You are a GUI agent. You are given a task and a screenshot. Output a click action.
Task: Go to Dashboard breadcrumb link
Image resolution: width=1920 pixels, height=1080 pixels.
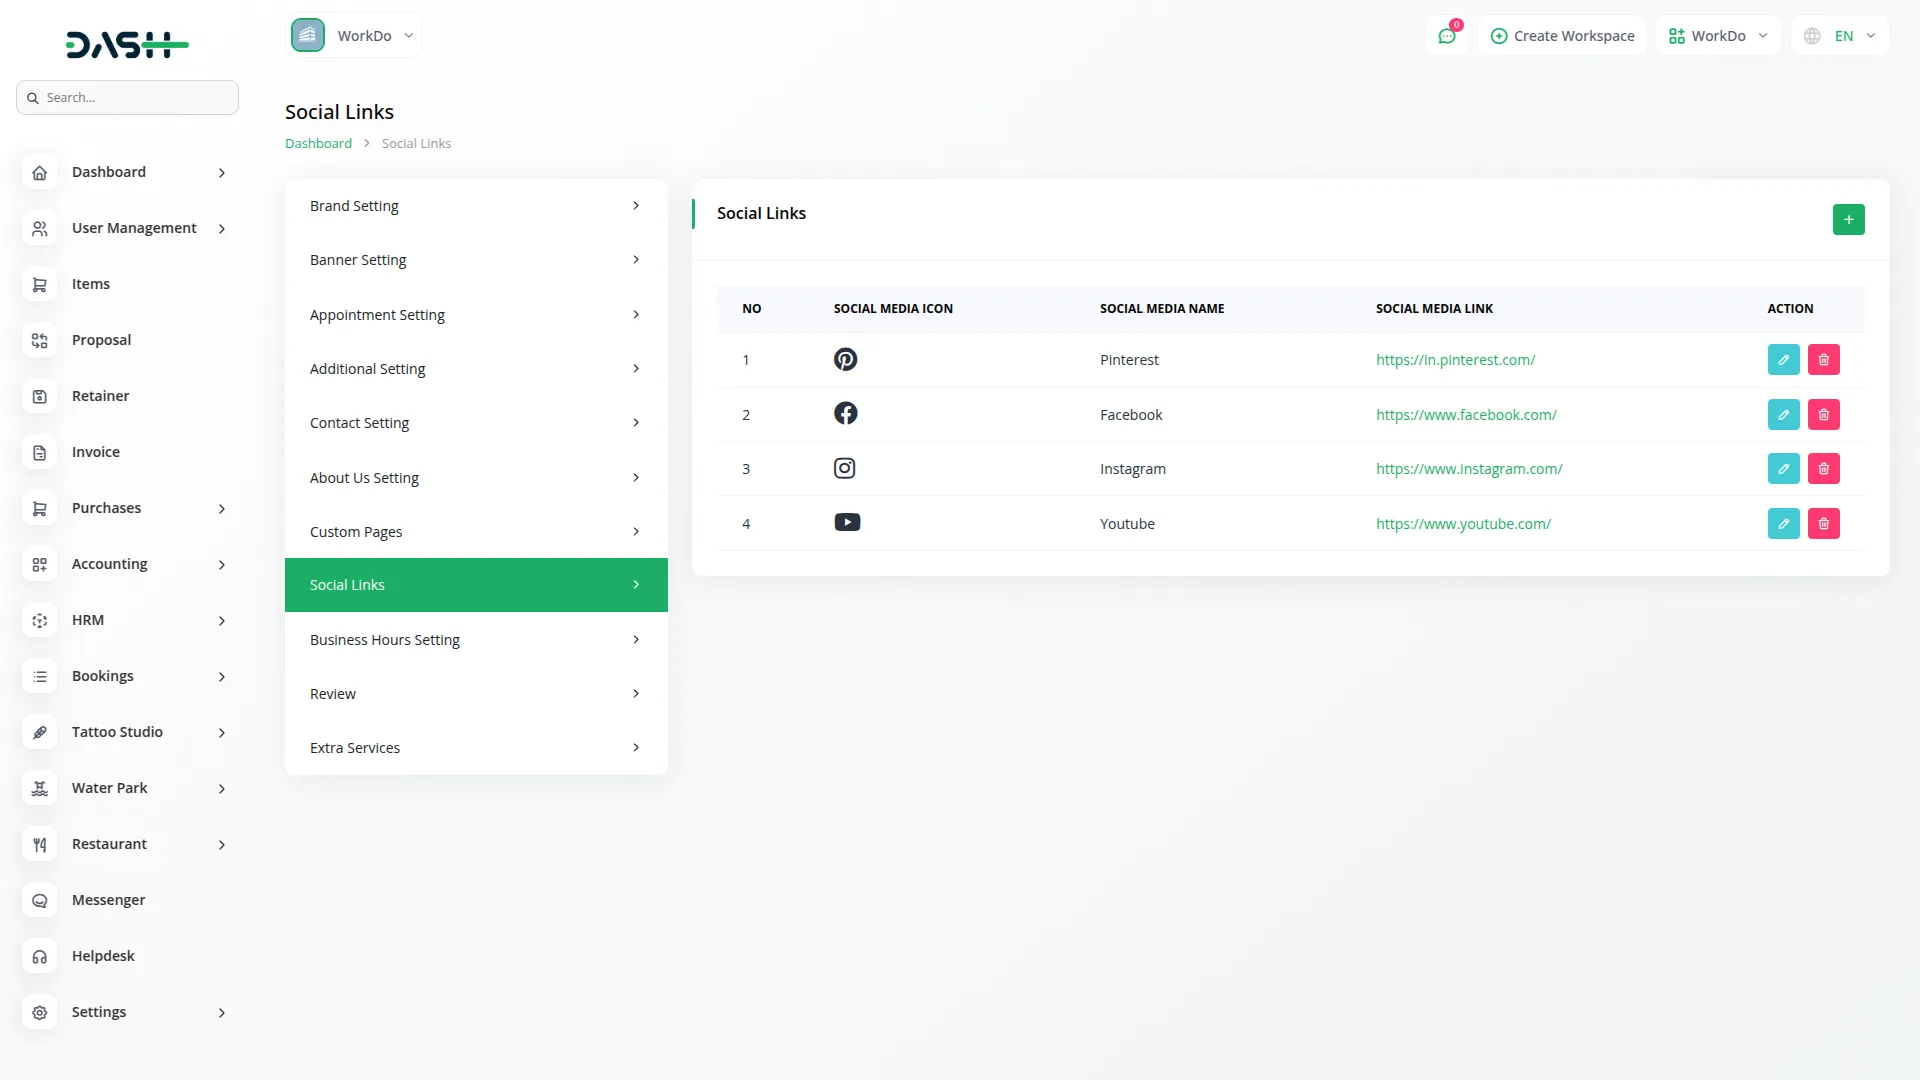pos(318,144)
